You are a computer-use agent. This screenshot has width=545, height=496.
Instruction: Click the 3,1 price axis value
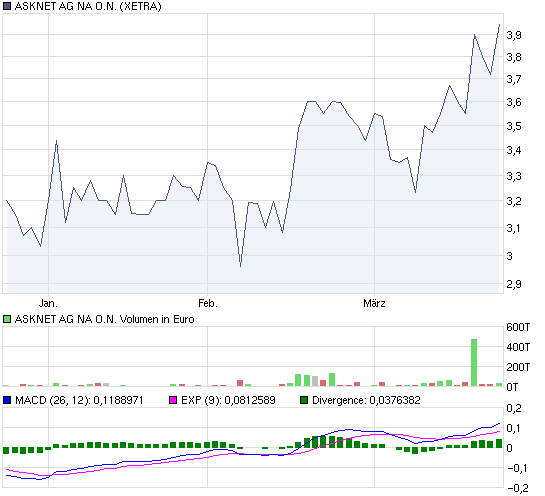tap(514, 228)
